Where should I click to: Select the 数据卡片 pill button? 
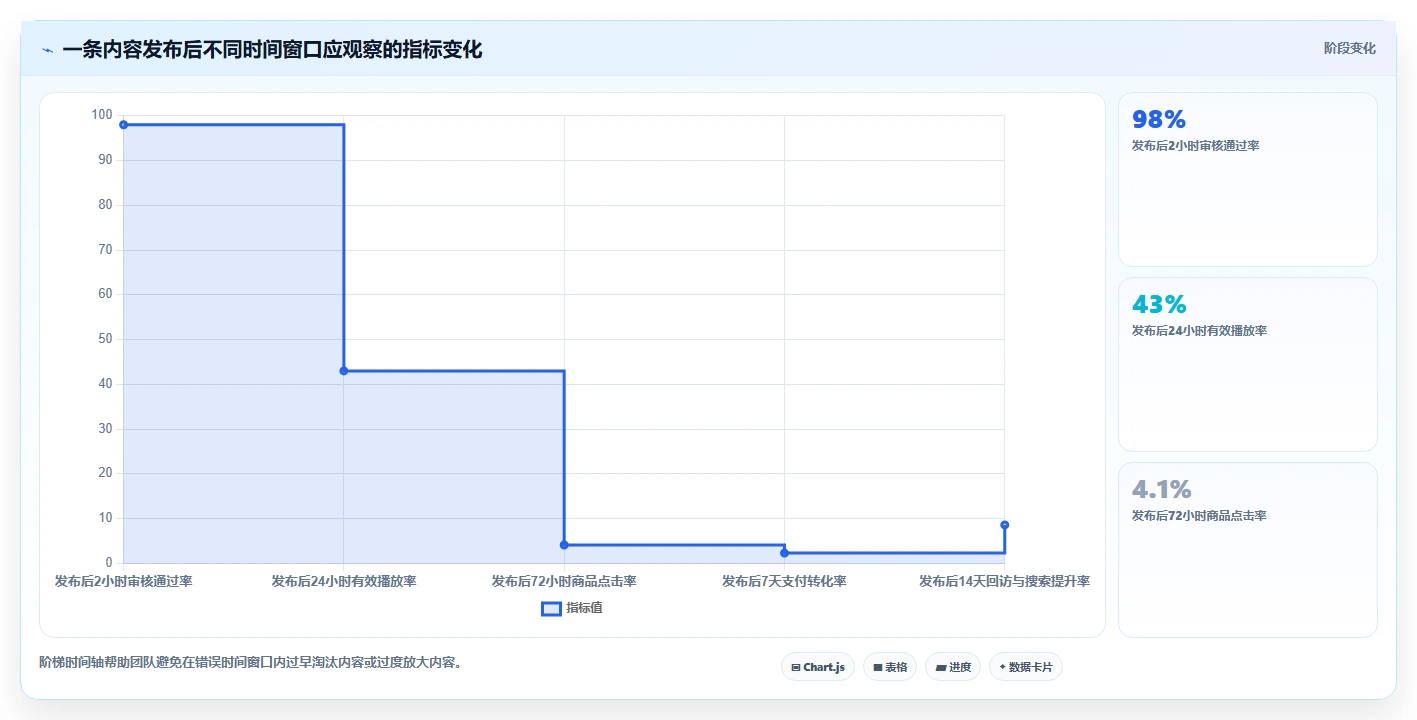click(1025, 667)
